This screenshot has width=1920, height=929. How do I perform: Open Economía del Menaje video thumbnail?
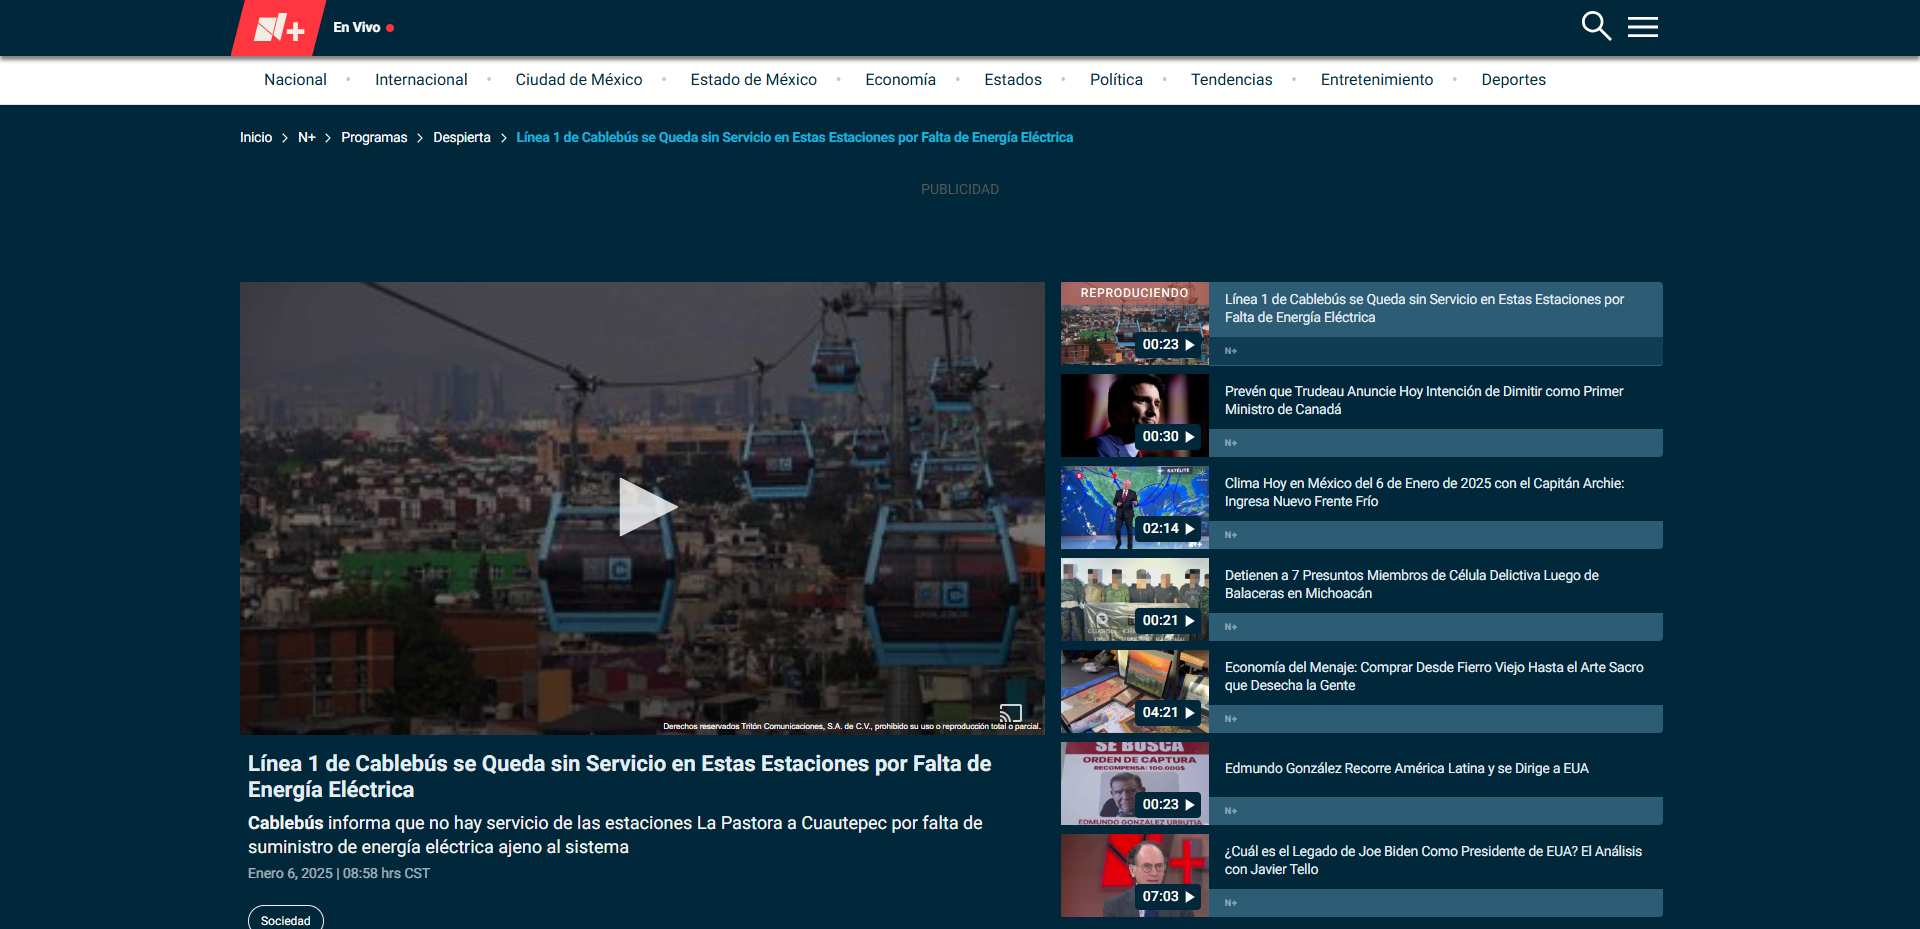tap(1134, 691)
